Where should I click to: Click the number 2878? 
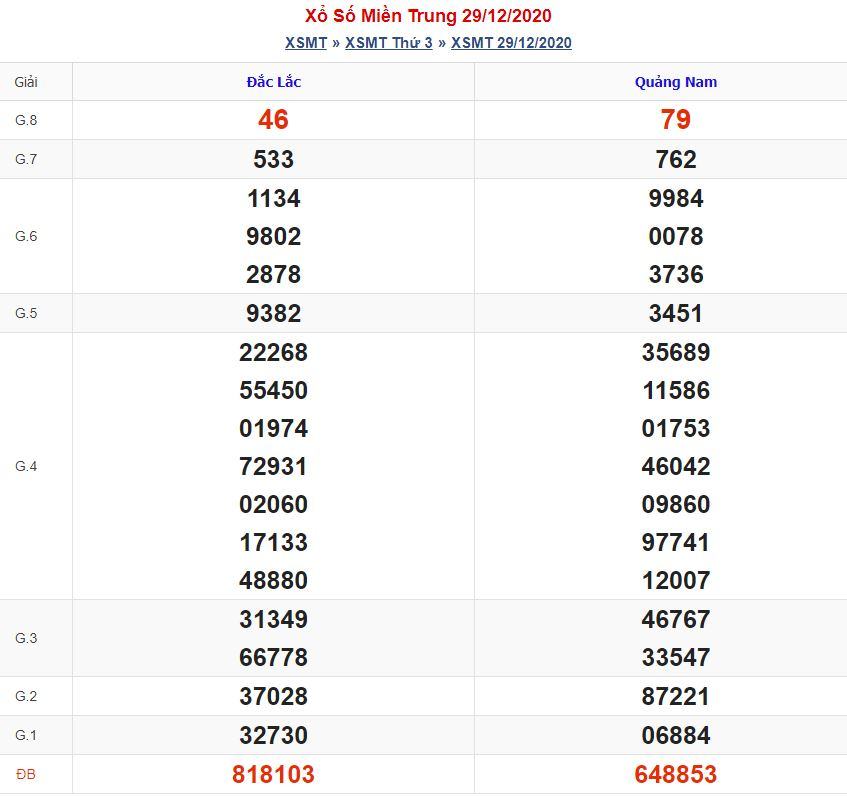pos(273,274)
